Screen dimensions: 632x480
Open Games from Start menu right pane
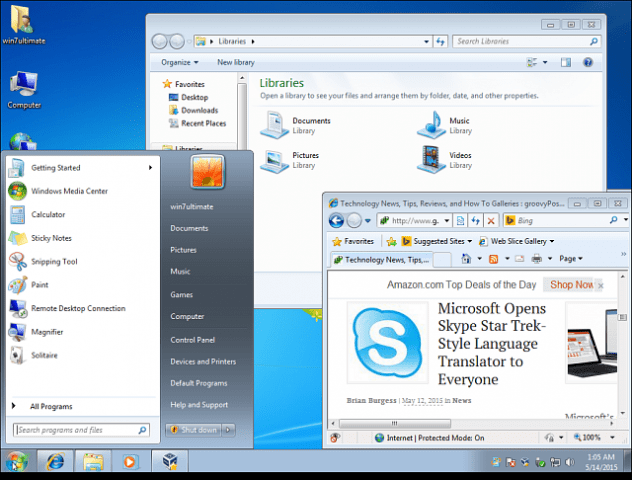[x=181, y=295]
